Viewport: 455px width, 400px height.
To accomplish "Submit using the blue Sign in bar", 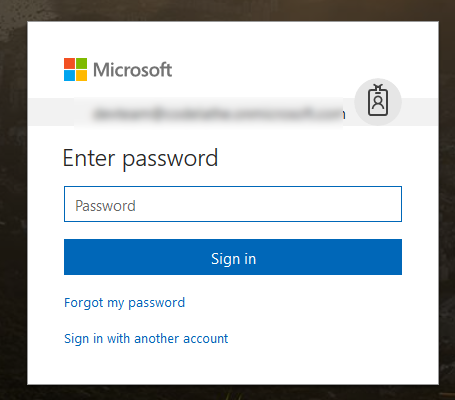I will pyautogui.click(x=233, y=257).
